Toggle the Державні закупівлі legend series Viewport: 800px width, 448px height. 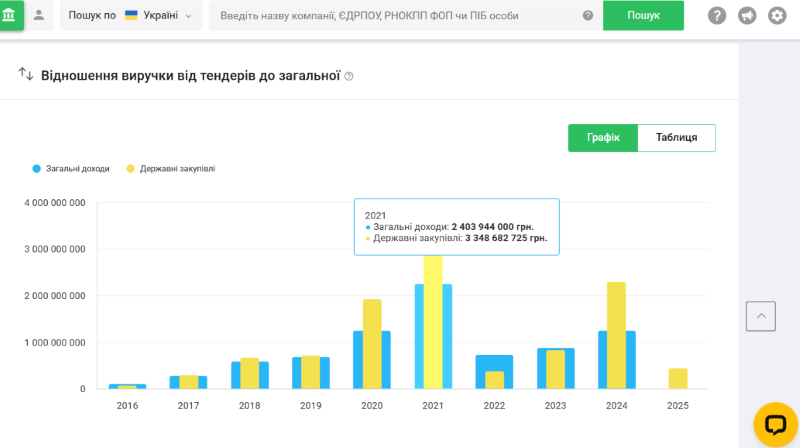tap(170, 169)
